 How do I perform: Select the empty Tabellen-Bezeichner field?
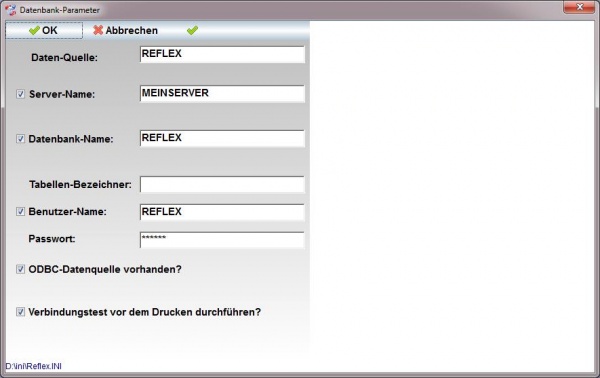222,184
